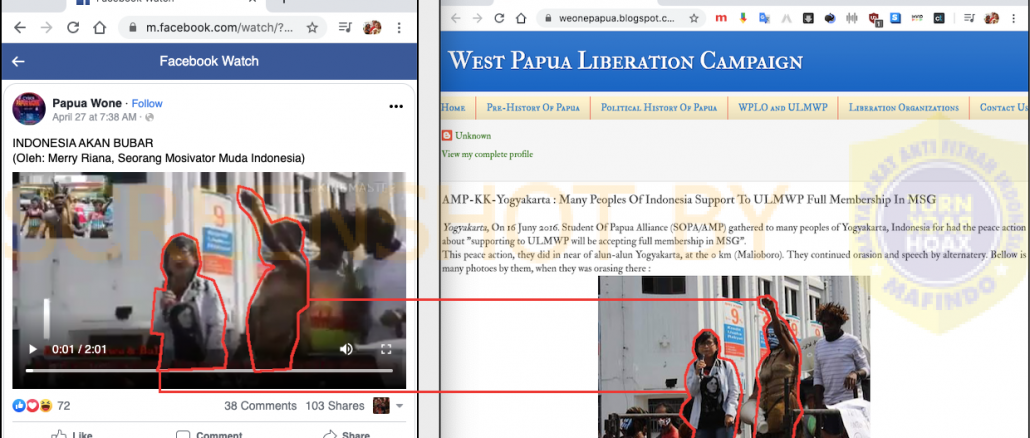Open post options three-dot menu
Viewport: 1030px width, 438px height.
396,106
